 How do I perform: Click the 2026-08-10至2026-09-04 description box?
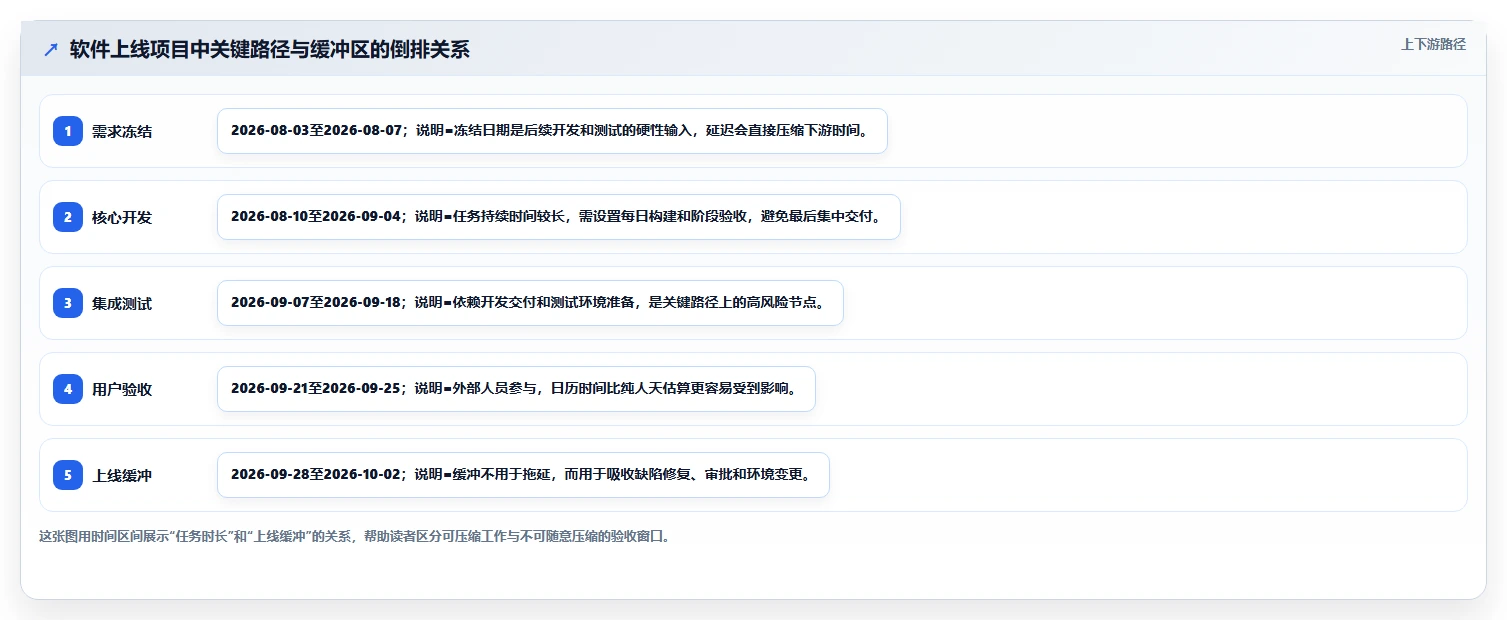(559, 217)
